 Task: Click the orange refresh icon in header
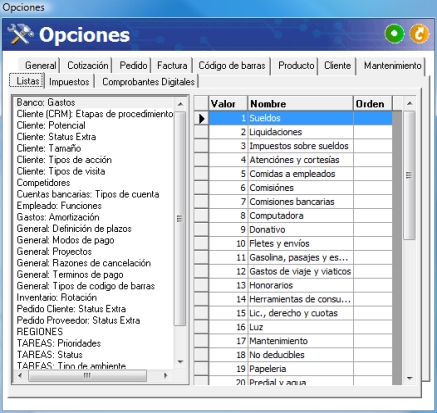pyautogui.click(x=419, y=34)
